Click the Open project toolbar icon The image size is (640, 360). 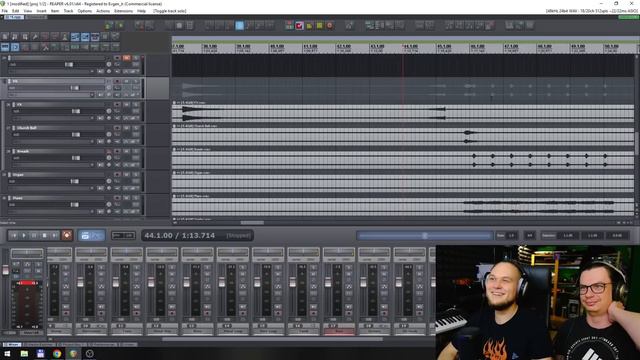(15, 37)
